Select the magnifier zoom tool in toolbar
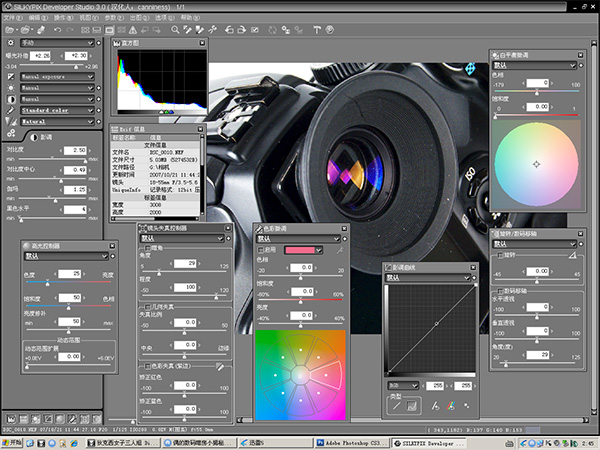The width and height of the screenshot is (600, 450). (x=175, y=29)
